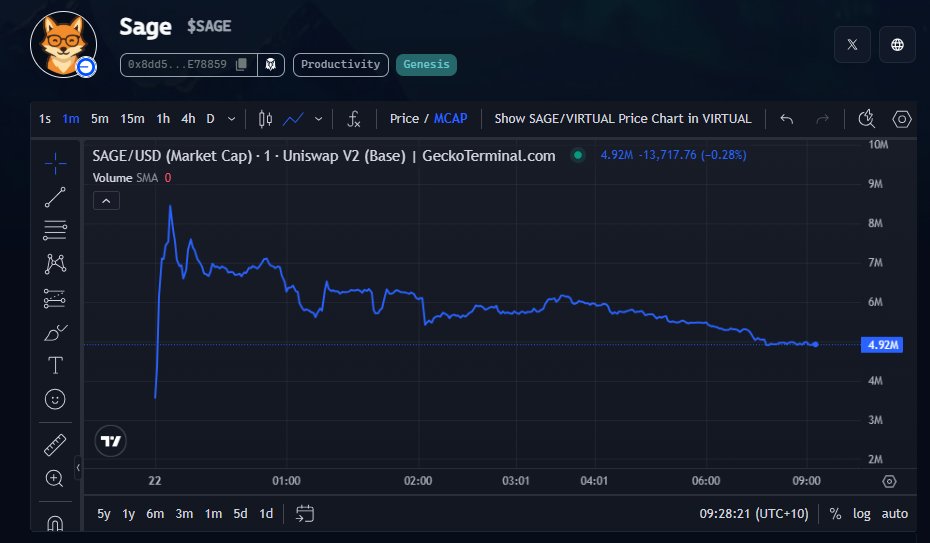Copy the contract address
The image size is (930, 543).
(241, 65)
